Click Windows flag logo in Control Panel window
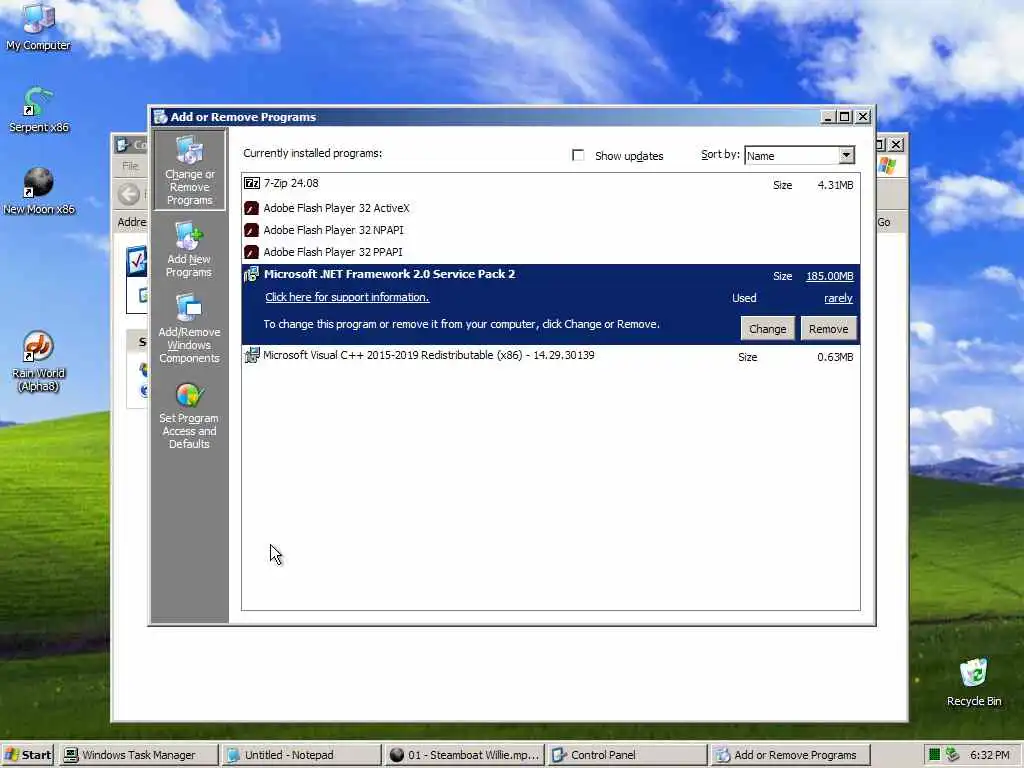 point(887,166)
